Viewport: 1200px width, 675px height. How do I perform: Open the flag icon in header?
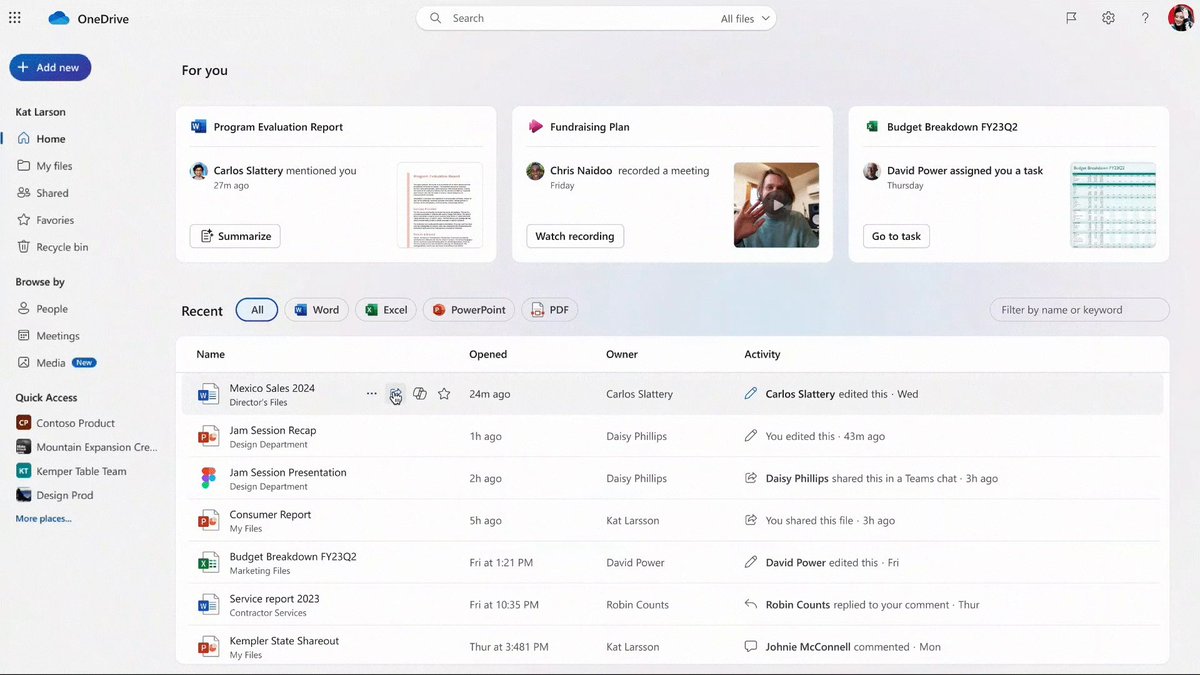1071,18
